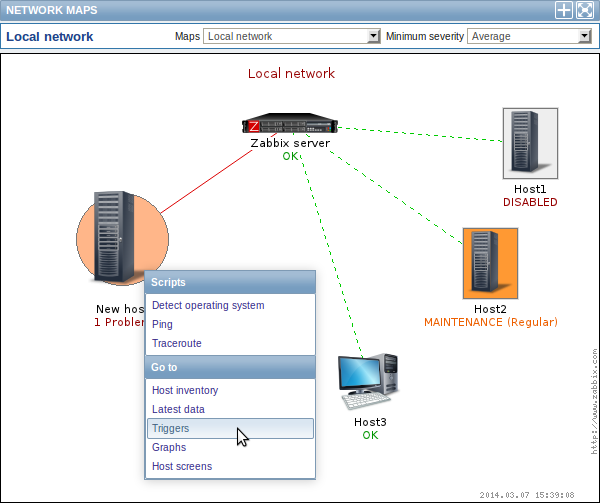Click the New host label

[x=121, y=309]
